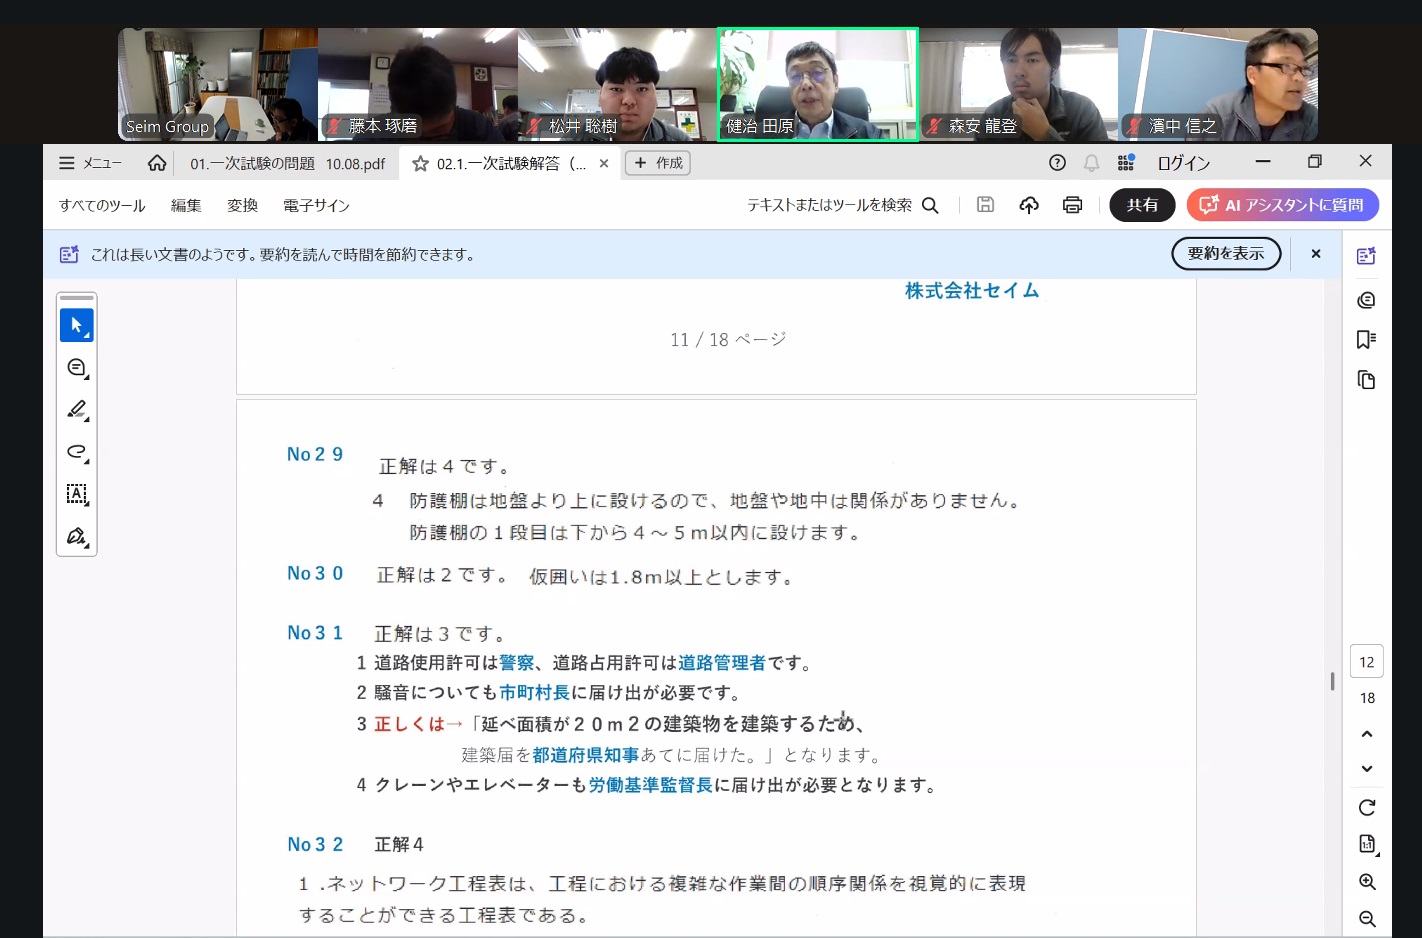The width and height of the screenshot is (1422, 938).
Task: Click the 要約を表示 button
Action: (x=1225, y=254)
